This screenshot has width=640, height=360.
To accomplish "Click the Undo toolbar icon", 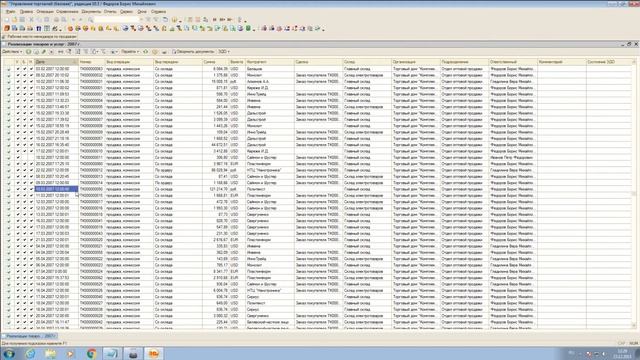I will tap(73, 20).
